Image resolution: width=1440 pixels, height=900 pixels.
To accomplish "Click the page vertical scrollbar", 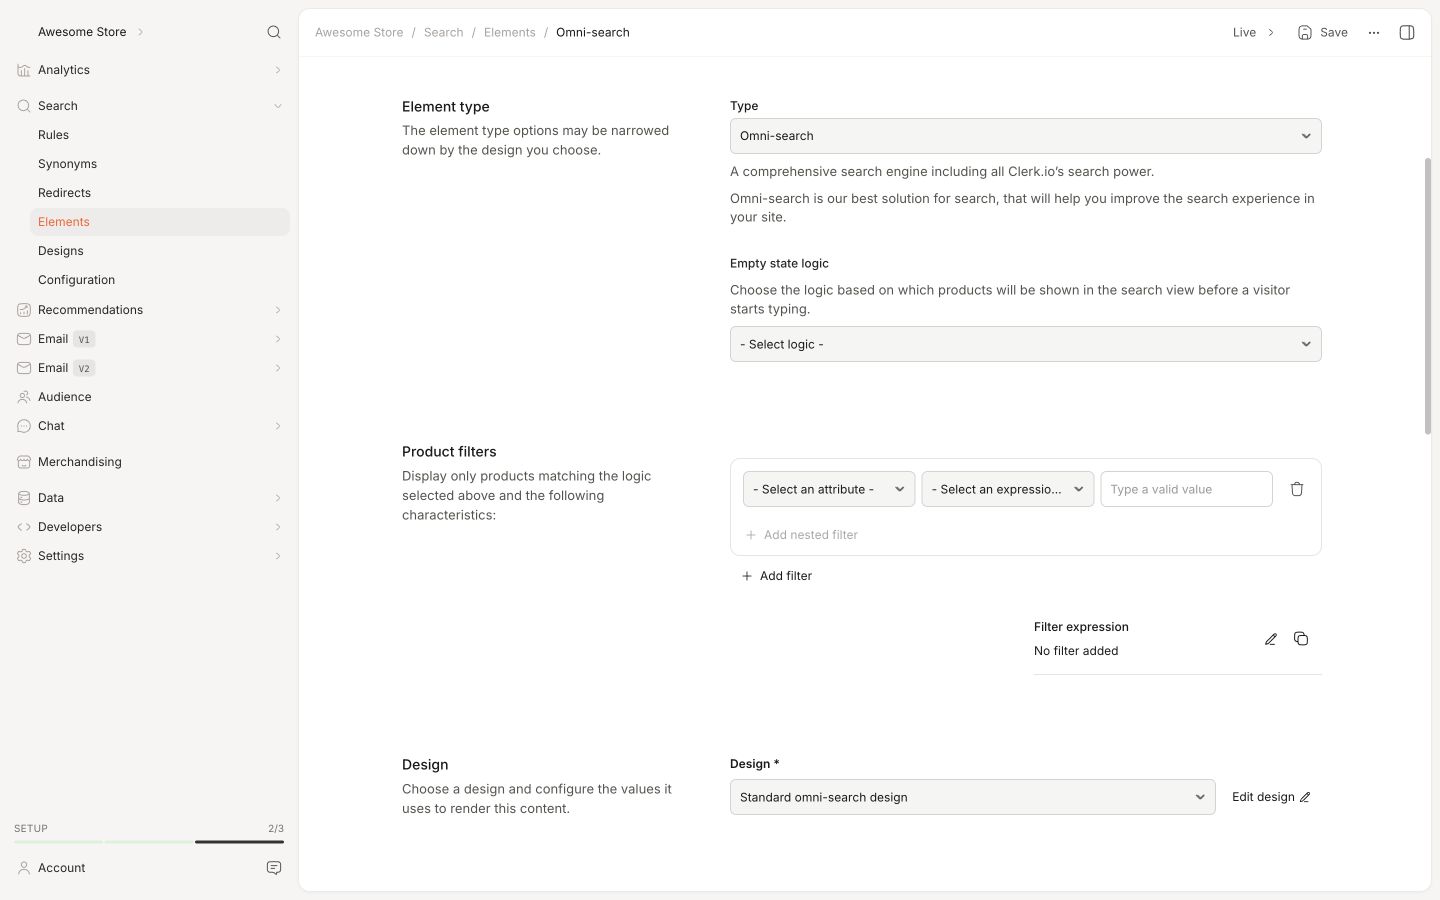I will point(1428,296).
